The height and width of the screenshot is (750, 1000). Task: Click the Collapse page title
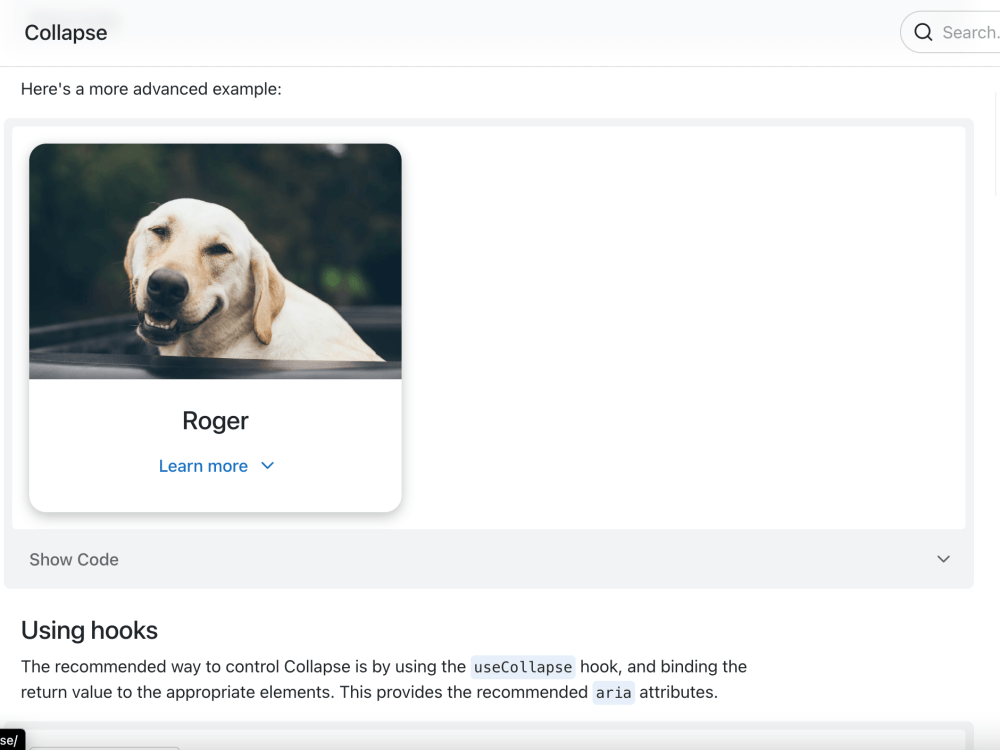click(x=66, y=32)
